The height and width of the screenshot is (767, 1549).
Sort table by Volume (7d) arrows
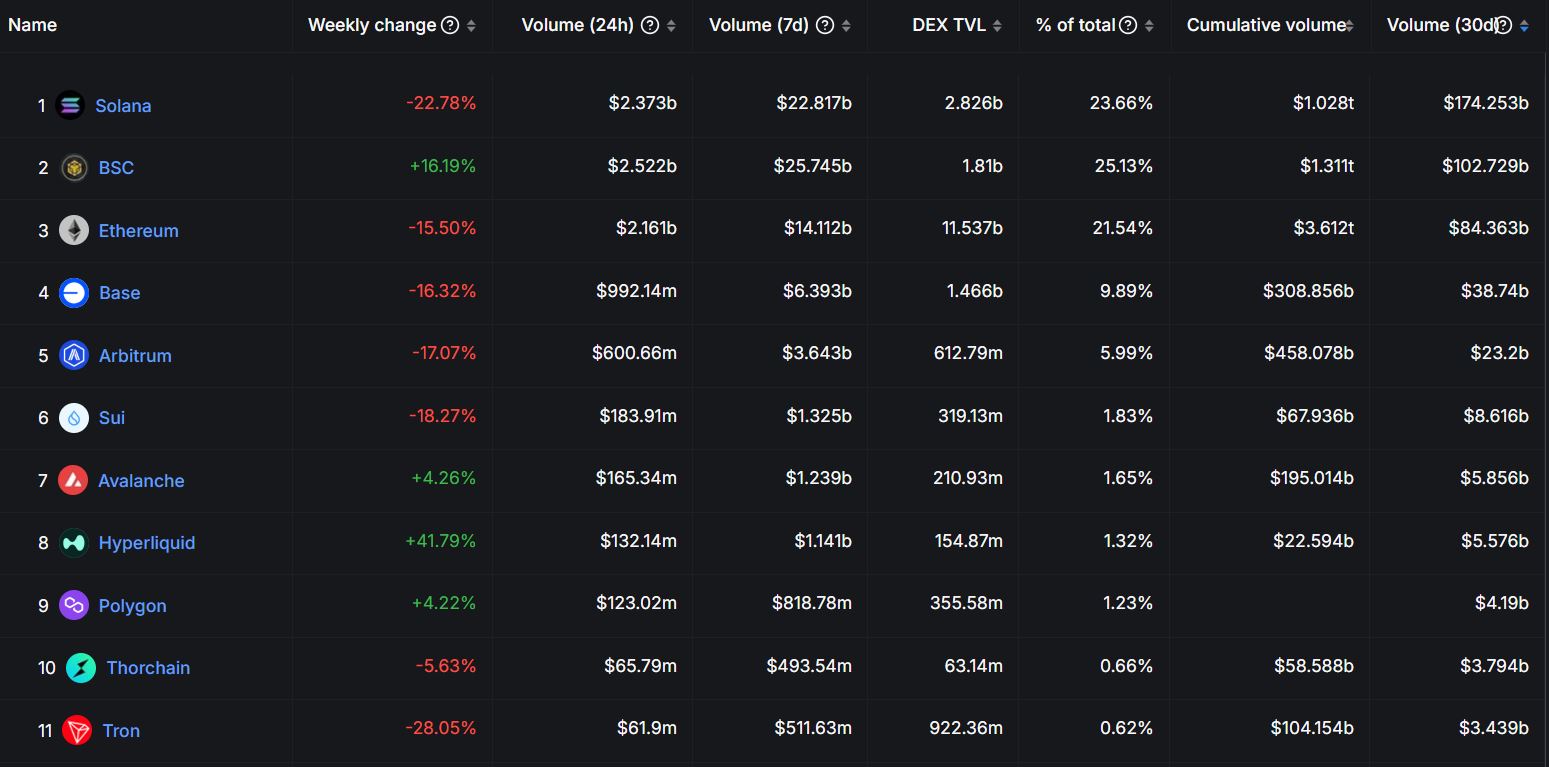[x=847, y=26]
